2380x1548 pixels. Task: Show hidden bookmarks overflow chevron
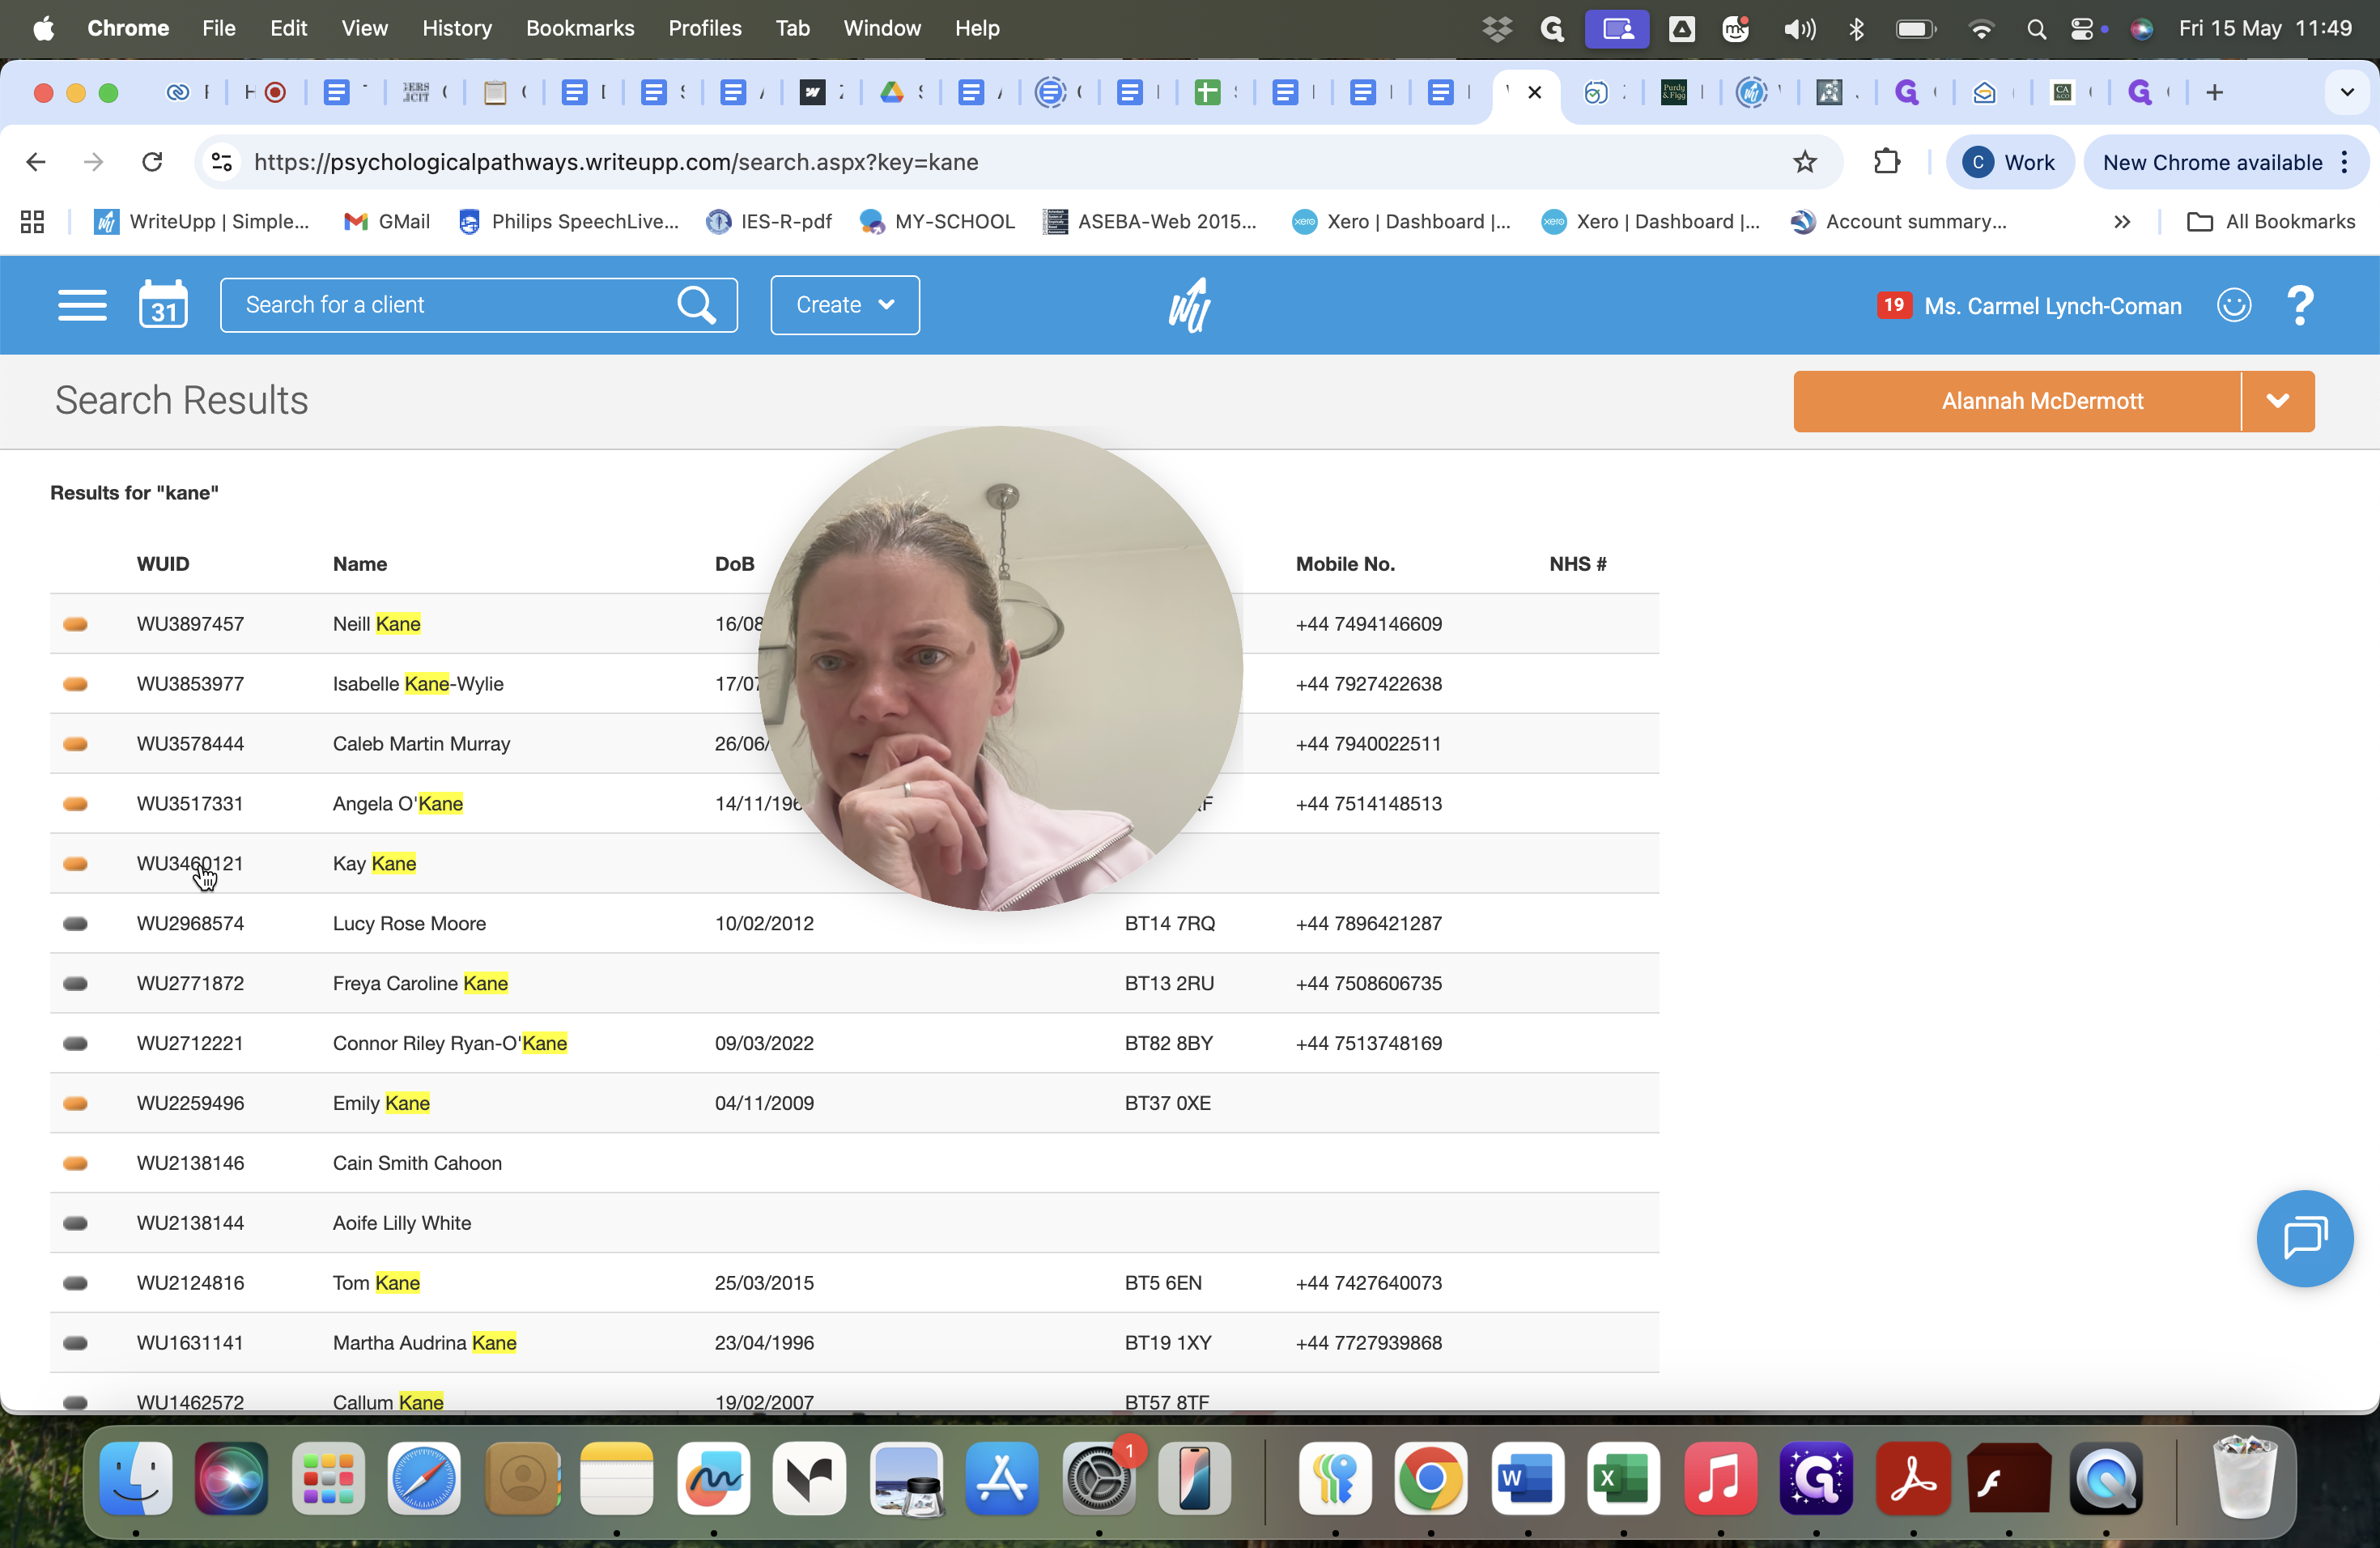pyautogui.click(x=2122, y=222)
